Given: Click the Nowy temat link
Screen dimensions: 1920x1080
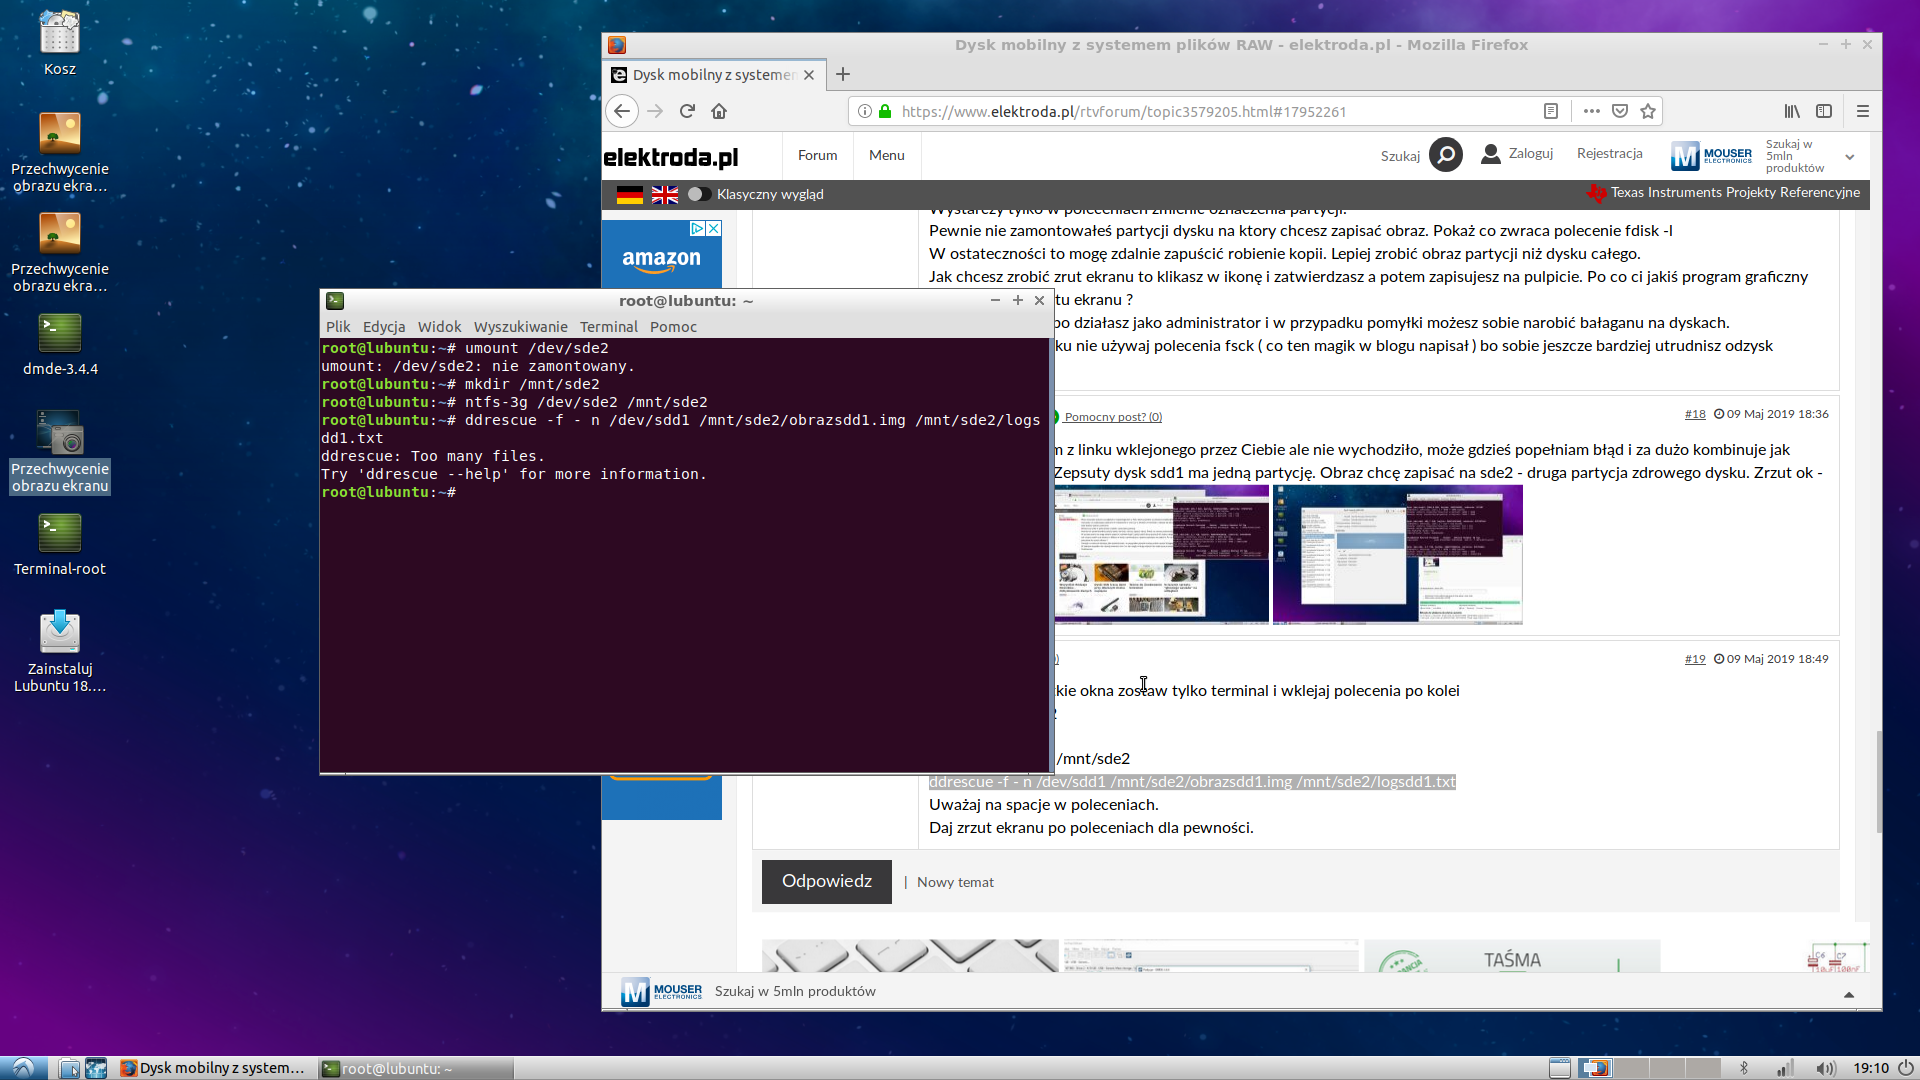Looking at the screenshot, I should click(x=955, y=882).
